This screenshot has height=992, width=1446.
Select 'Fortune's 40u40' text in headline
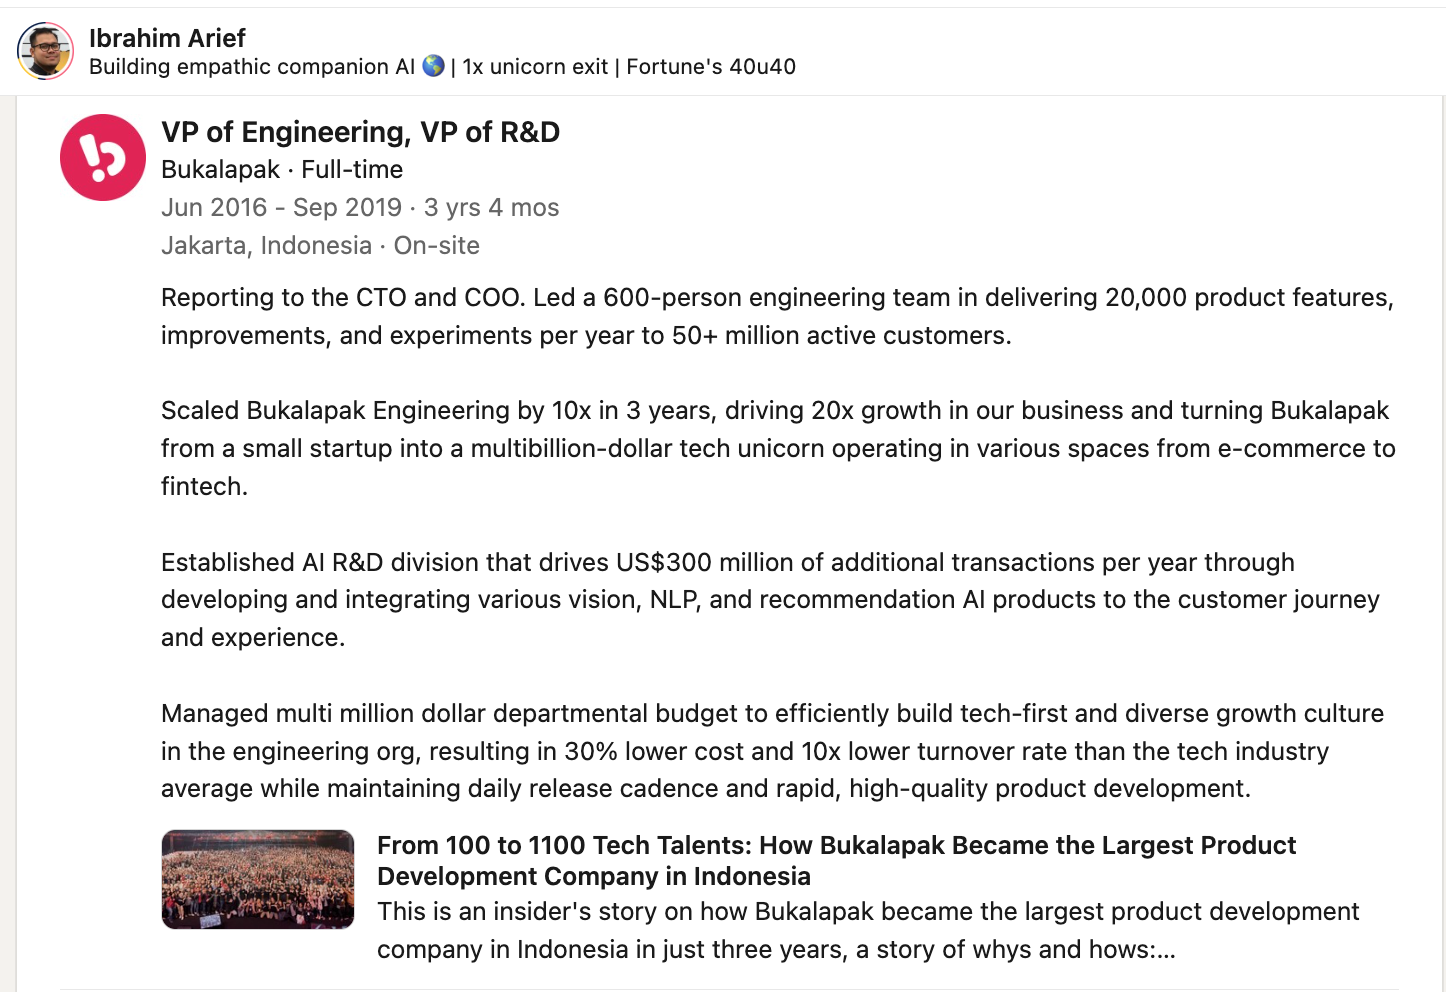711,67
